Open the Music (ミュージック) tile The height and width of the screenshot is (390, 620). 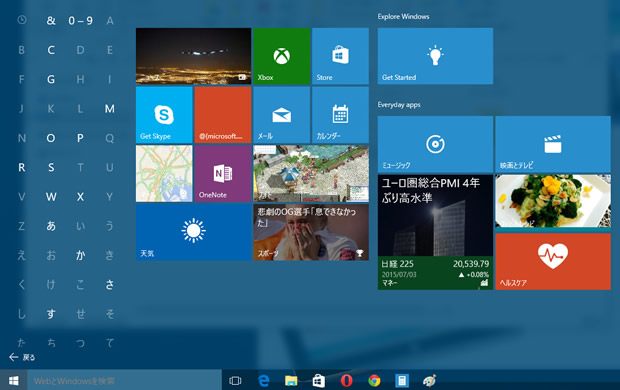435,144
